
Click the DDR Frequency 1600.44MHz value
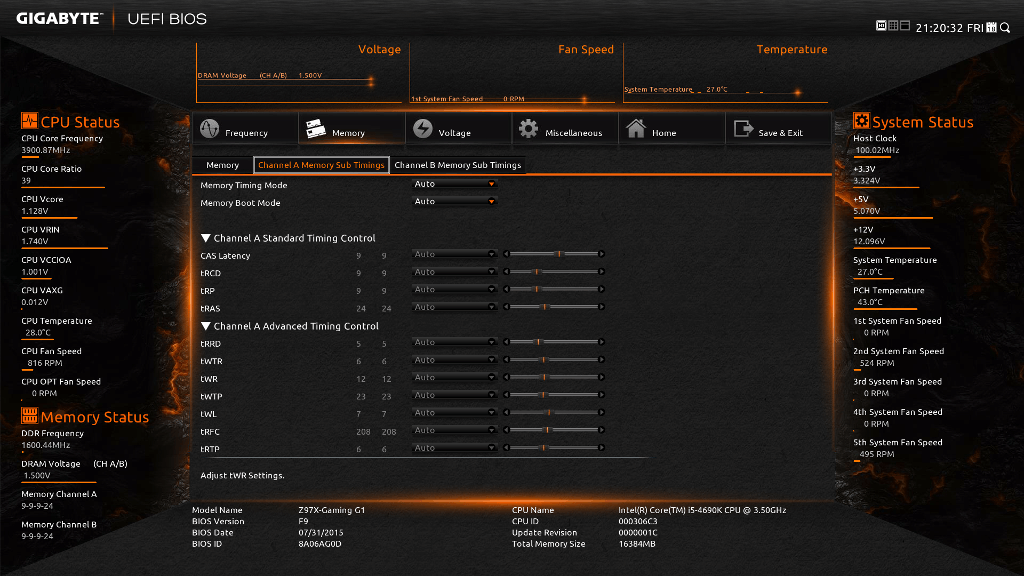[x=46, y=445]
